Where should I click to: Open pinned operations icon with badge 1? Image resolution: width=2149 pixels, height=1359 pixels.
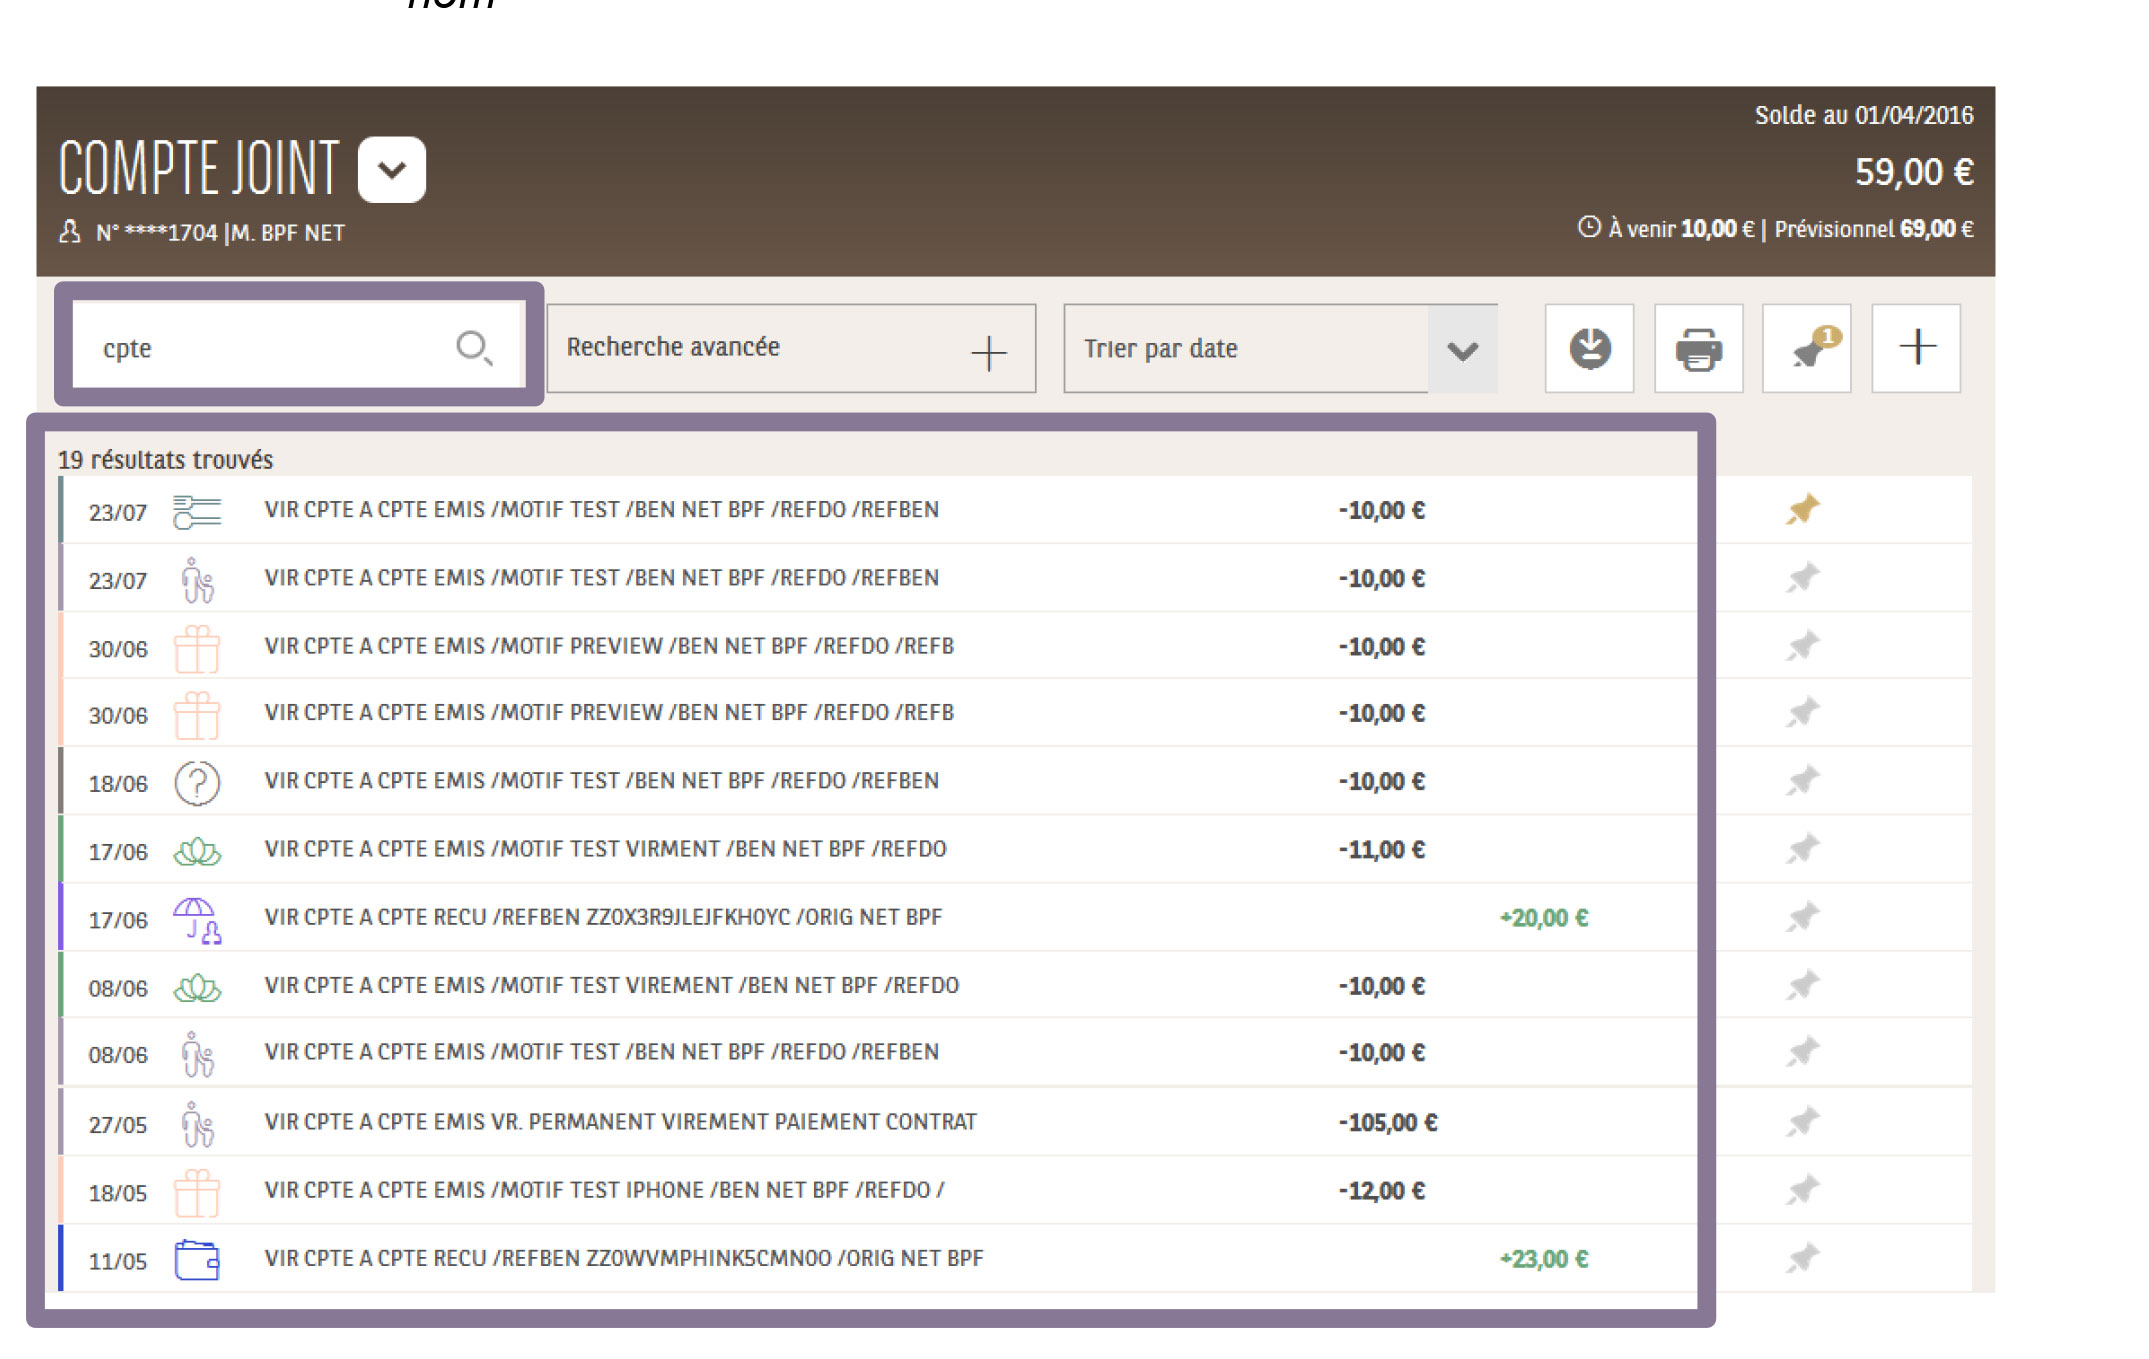tap(1807, 348)
